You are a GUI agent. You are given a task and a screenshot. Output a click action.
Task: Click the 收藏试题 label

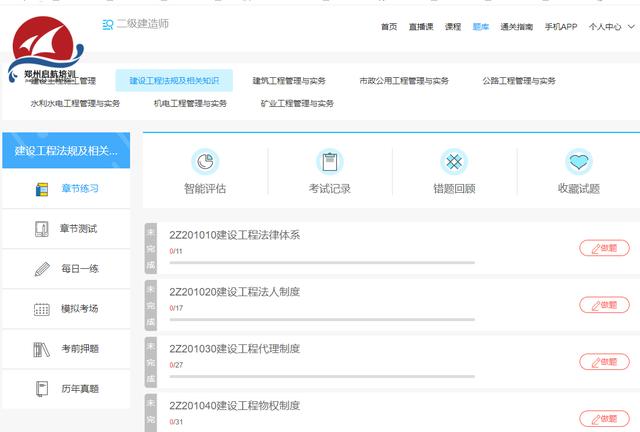579,189
